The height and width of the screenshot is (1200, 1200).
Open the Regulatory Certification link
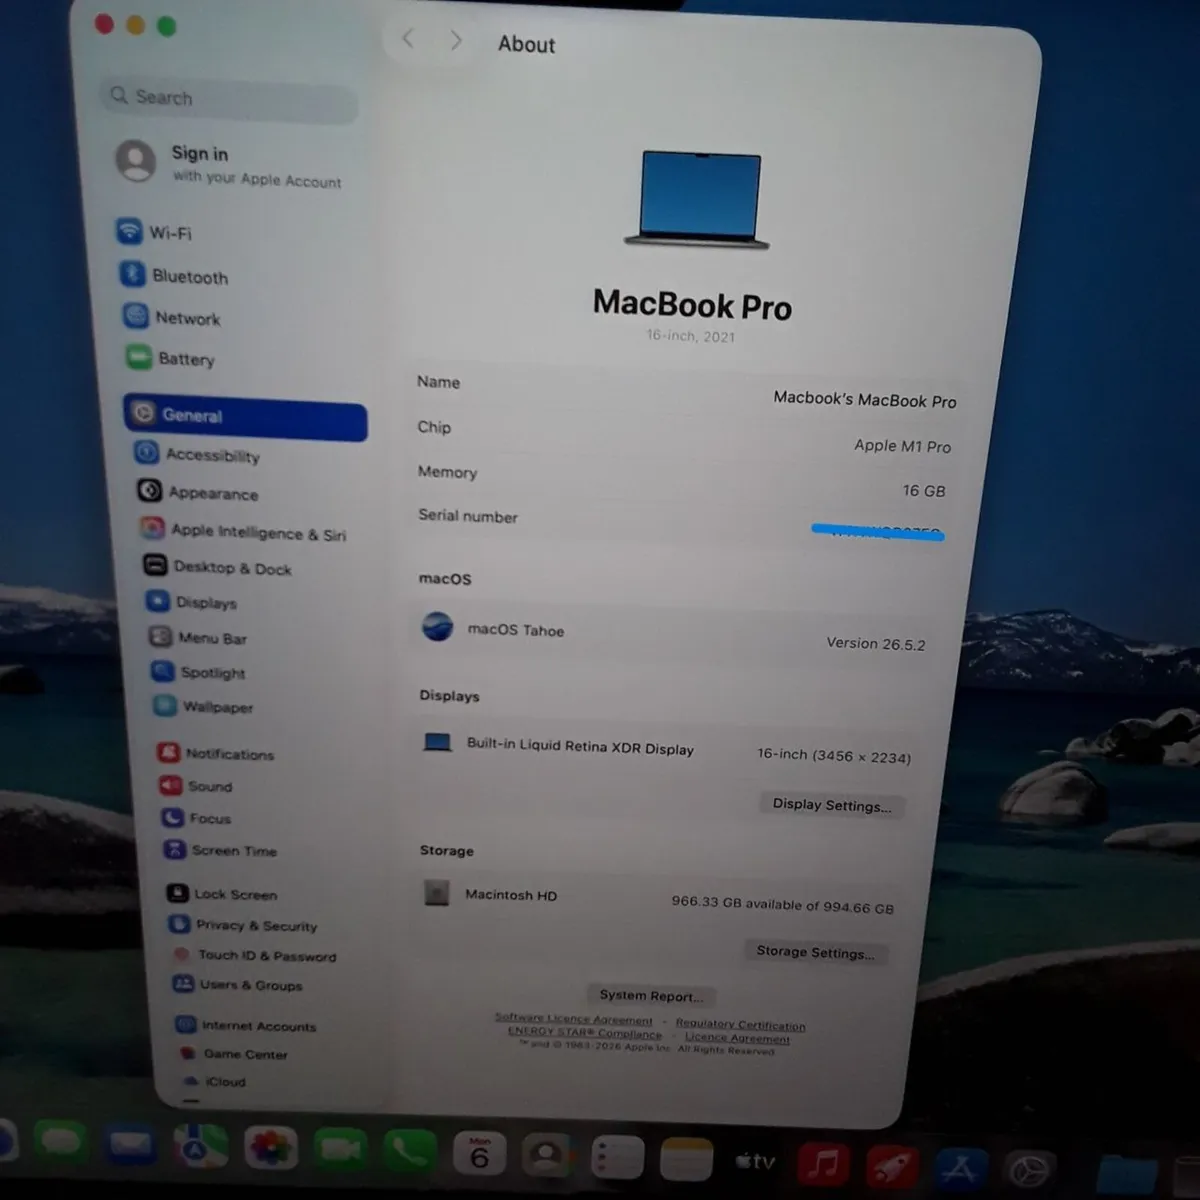point(740,1024)
